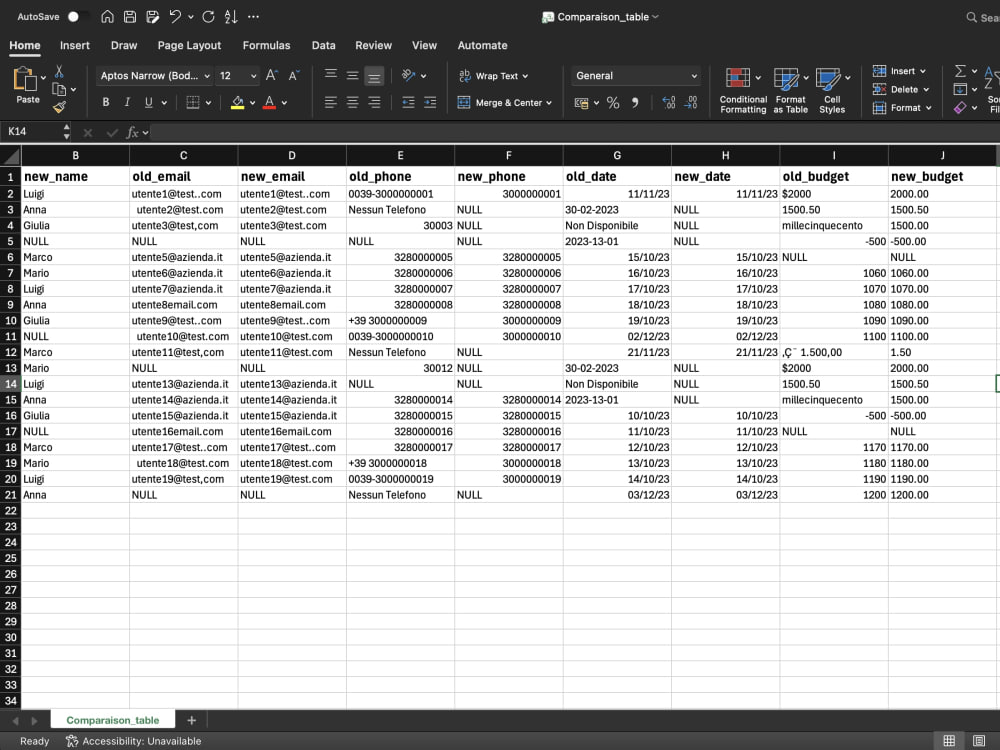Click the Format cells button
This screenshot has width=1000, height=750.
(897, 108)
